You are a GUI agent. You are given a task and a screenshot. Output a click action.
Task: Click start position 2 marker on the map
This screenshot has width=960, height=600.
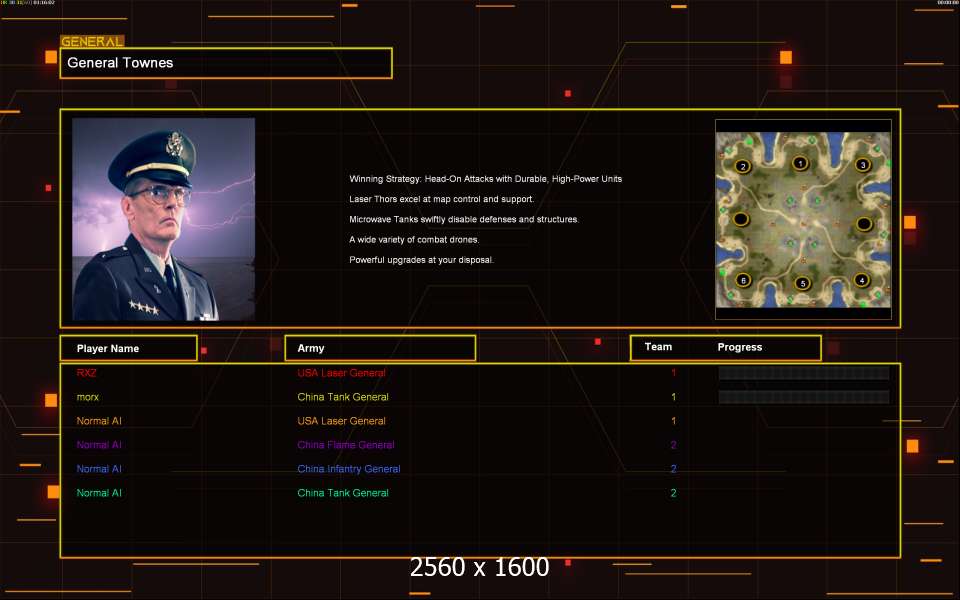coord(743,167)
